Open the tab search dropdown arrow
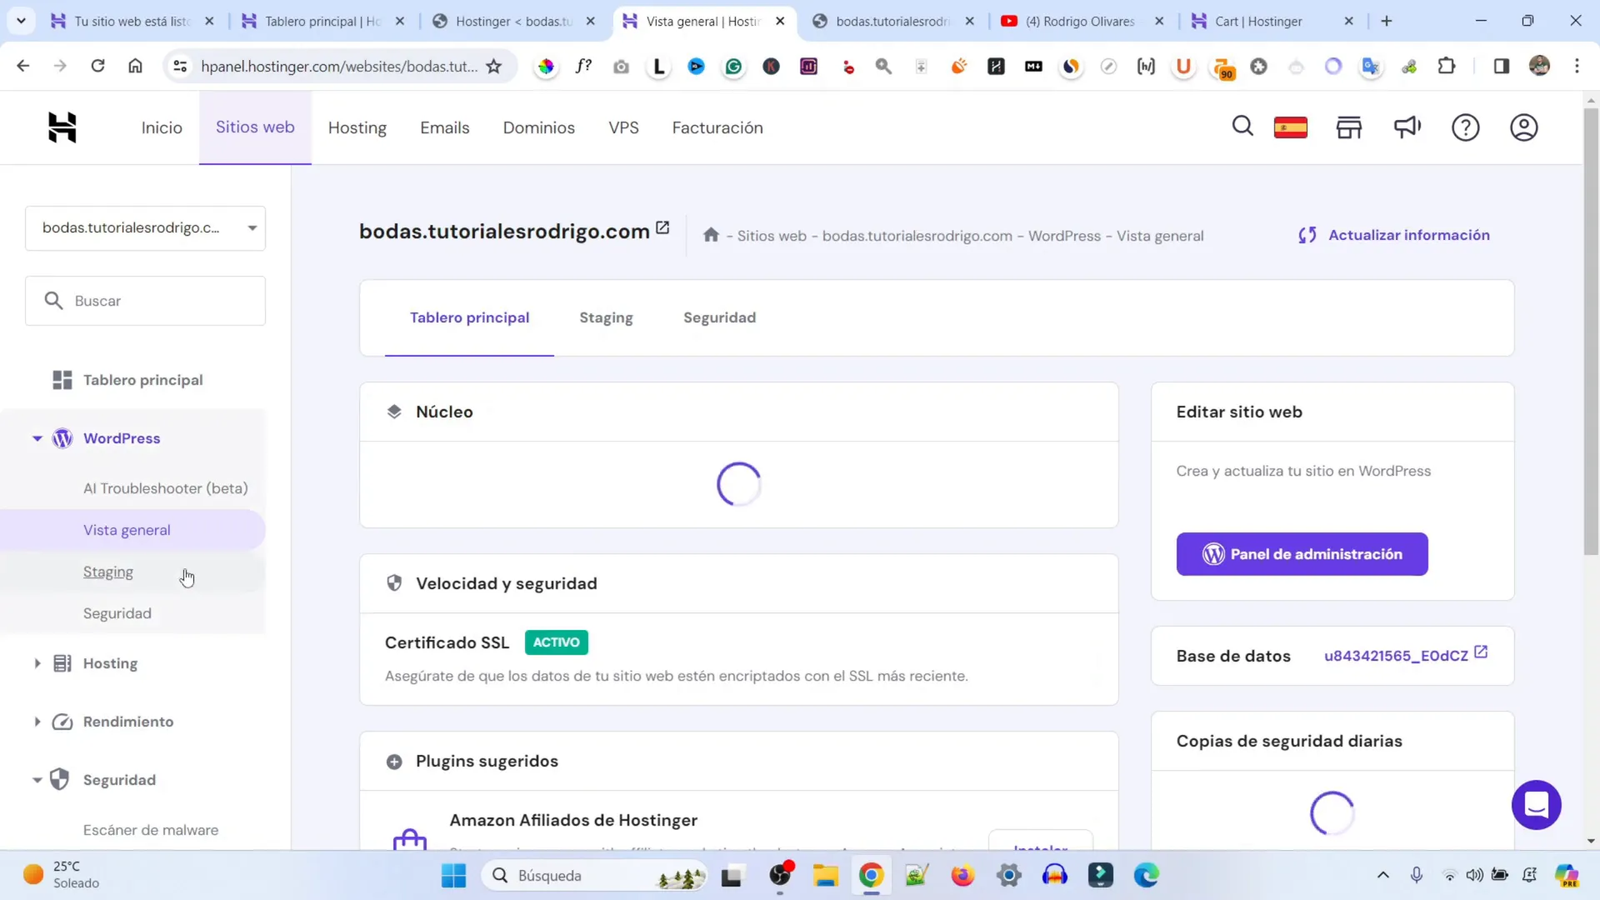This screenshot has height=900, width=1600. (21, 21)
